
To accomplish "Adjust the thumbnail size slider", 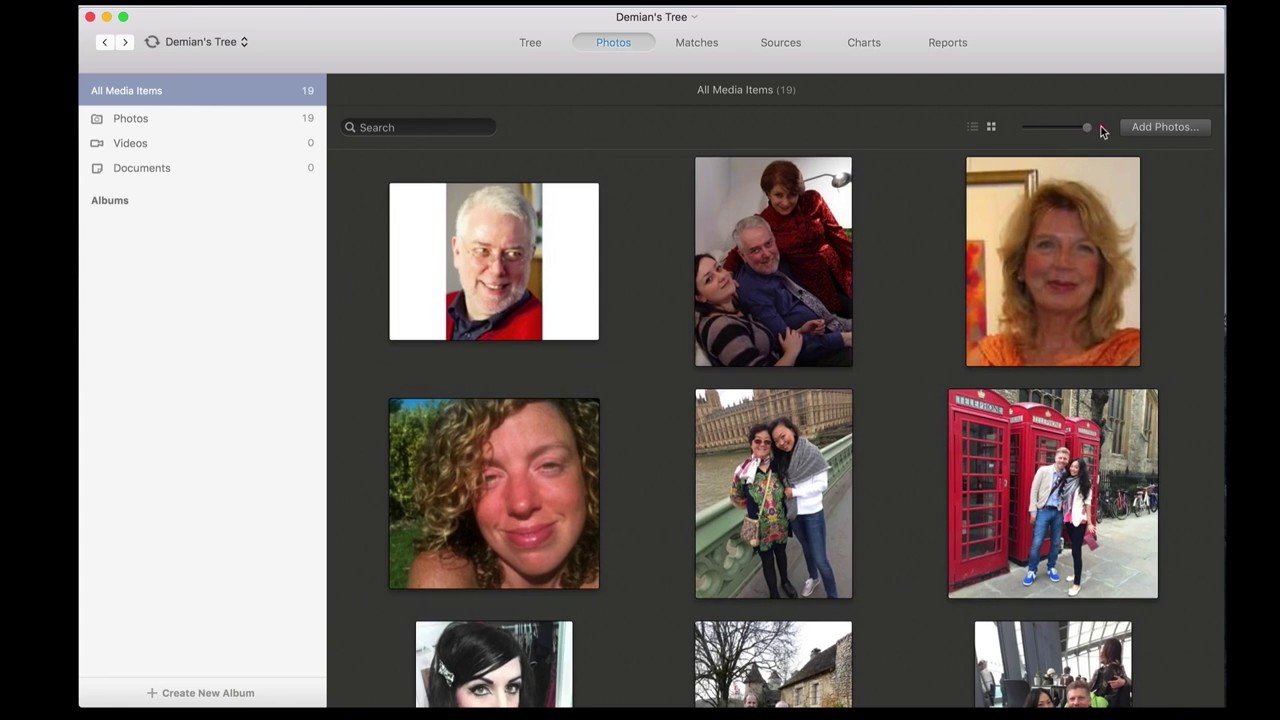I will [x=1056, y=127].
